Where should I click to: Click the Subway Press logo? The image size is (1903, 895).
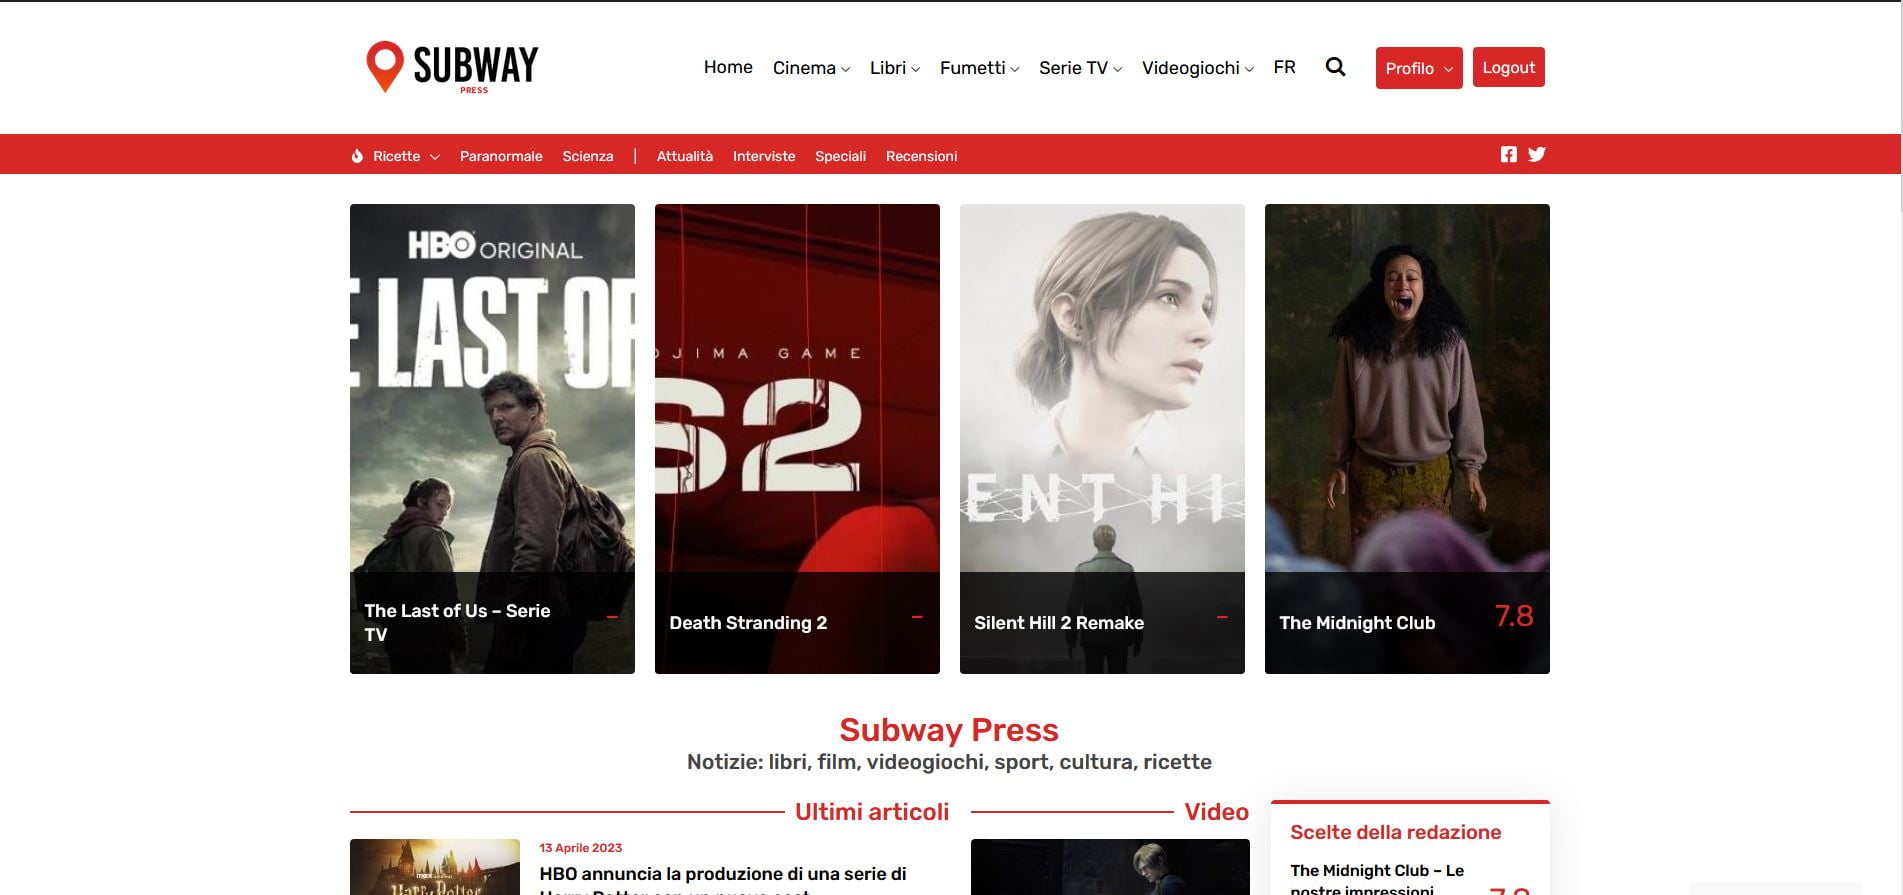tap(452, 67)
